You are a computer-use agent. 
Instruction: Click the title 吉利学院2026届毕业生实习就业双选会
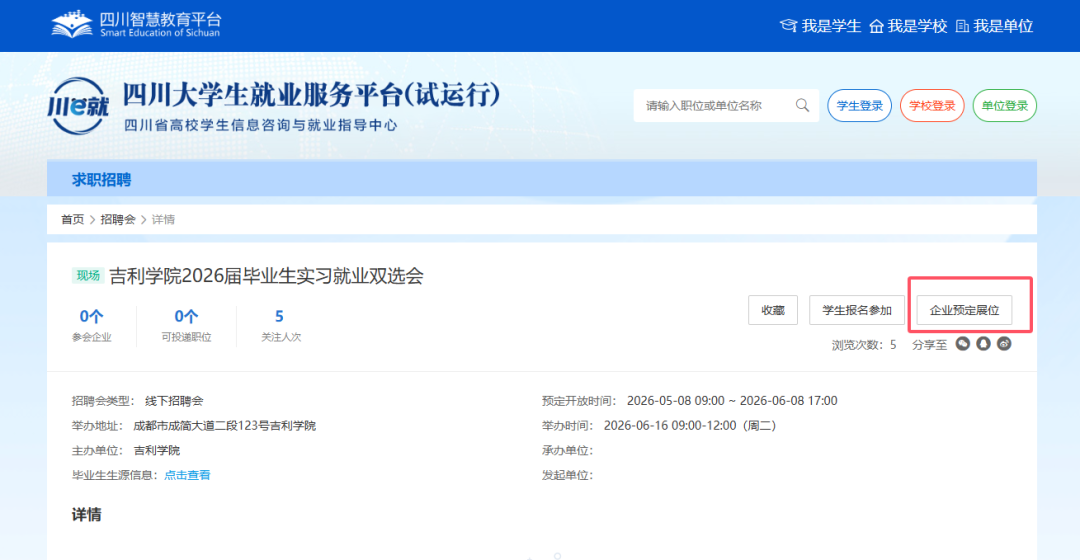[267, 276]
